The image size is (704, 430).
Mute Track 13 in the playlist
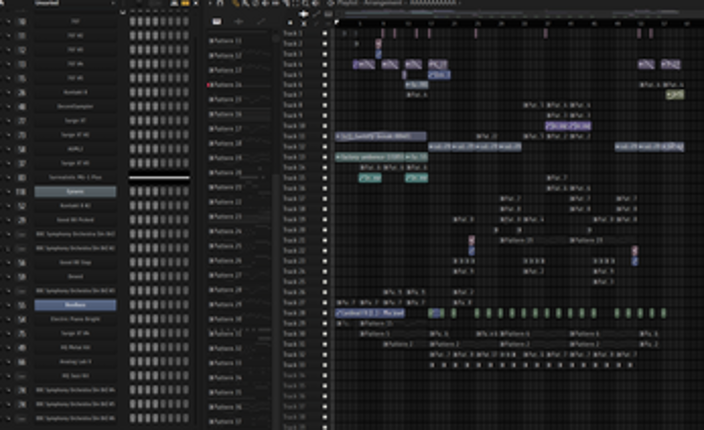(x=325, y=157)
